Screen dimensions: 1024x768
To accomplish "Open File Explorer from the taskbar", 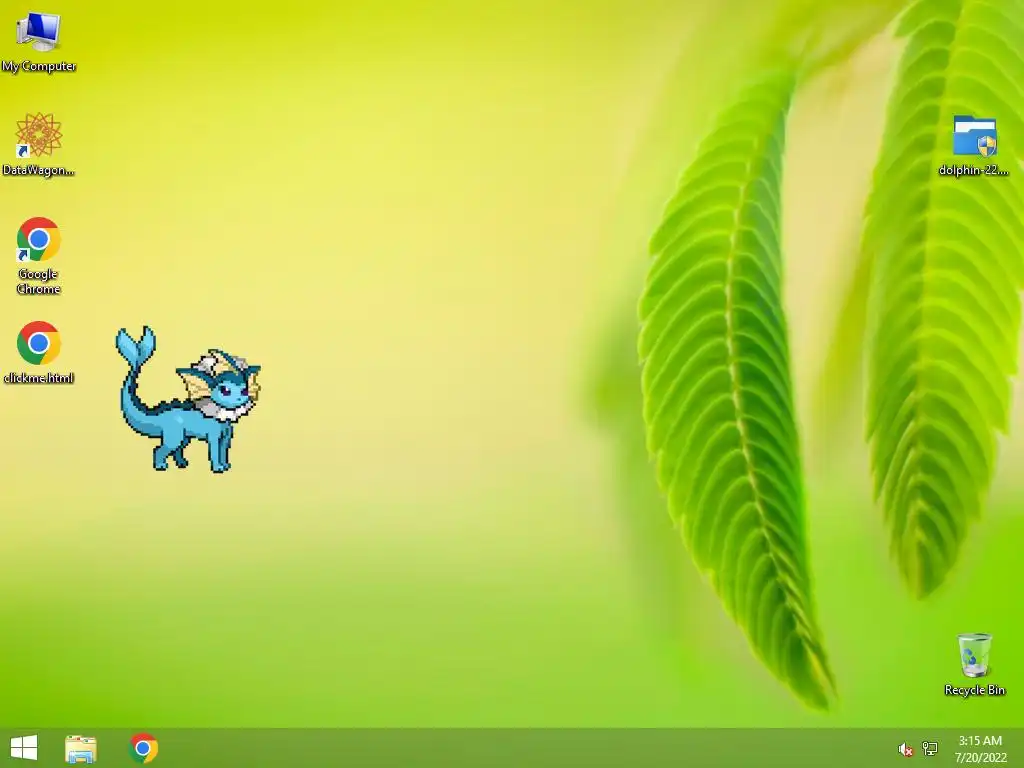I will click(81, 748).
